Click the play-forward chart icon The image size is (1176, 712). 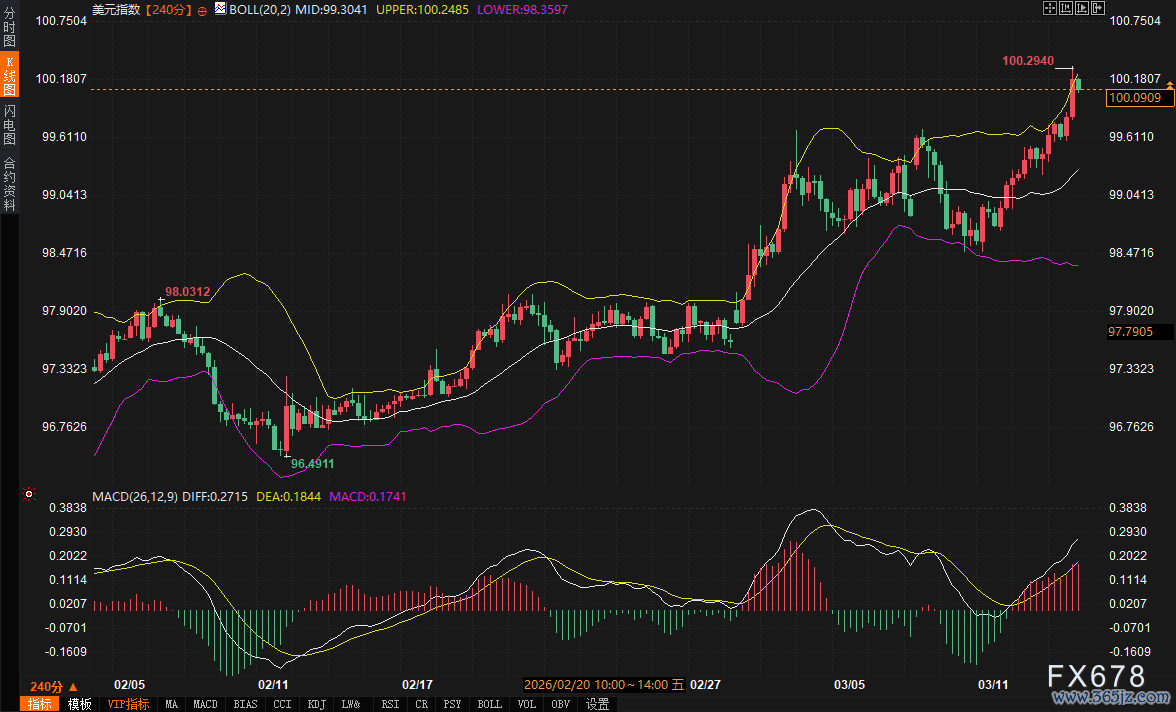point(1082,8)
